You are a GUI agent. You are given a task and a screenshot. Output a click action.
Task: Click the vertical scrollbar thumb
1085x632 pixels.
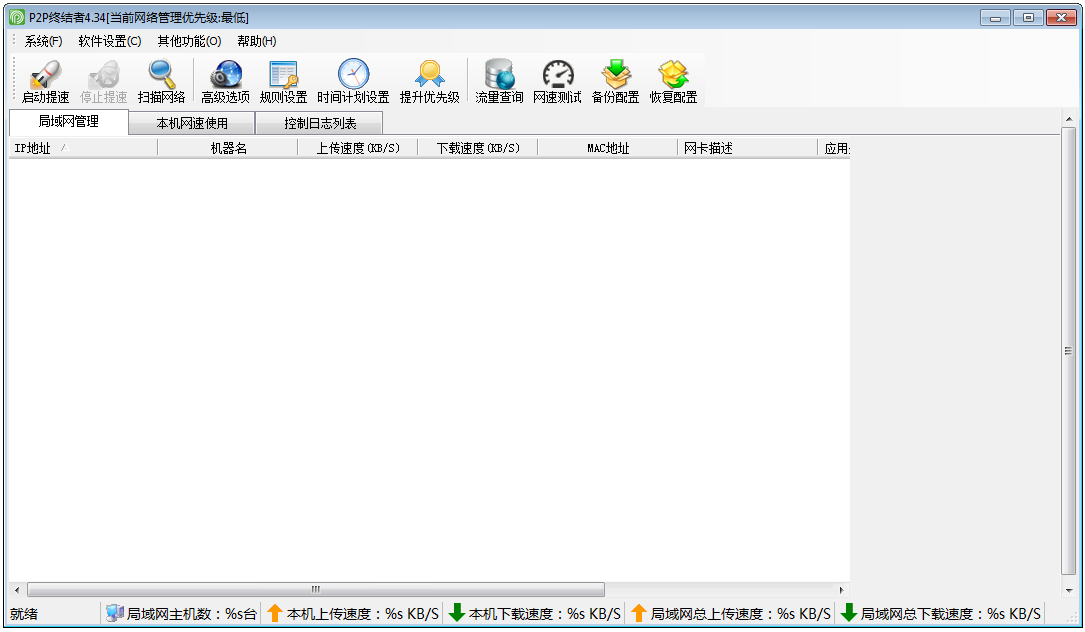tap(1069, 351)
